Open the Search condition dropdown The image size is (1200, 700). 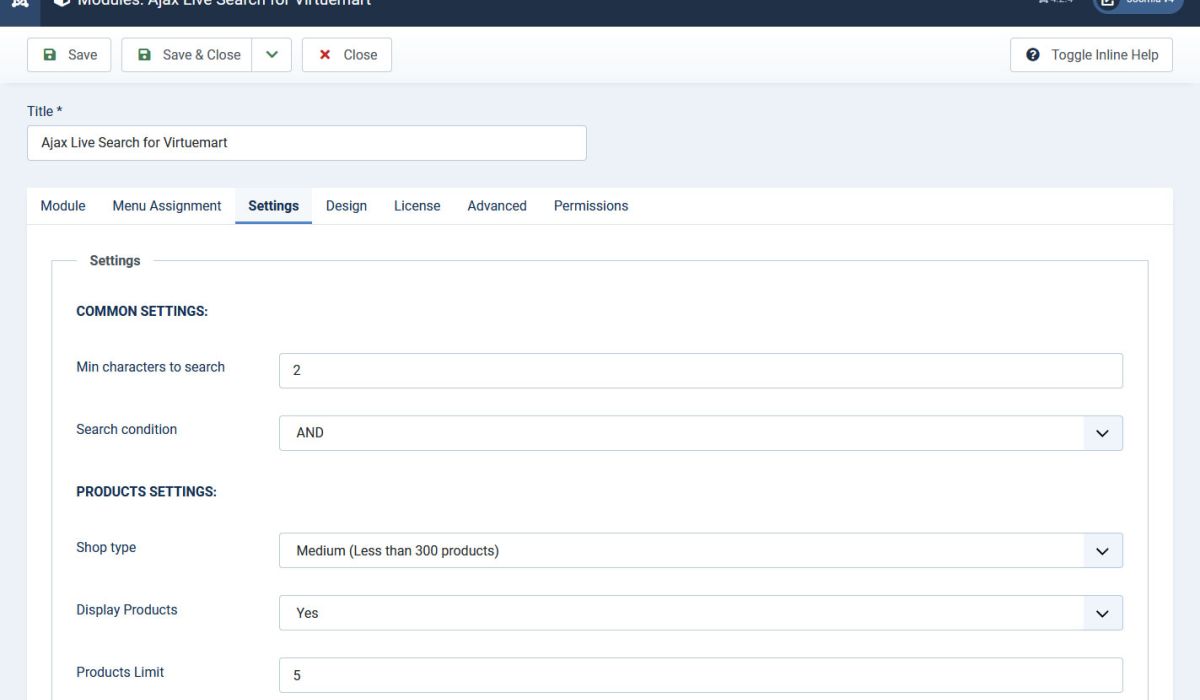(x=701, y=433)
